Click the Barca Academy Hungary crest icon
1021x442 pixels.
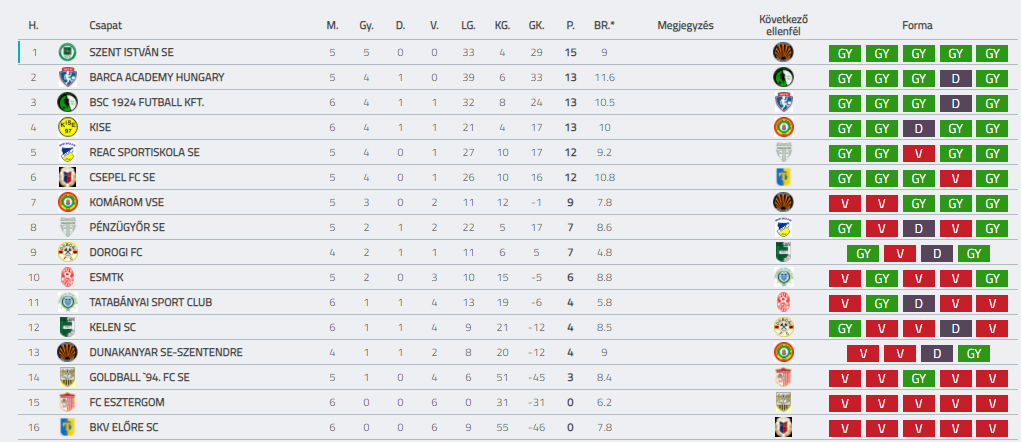(x=68, y=77)
